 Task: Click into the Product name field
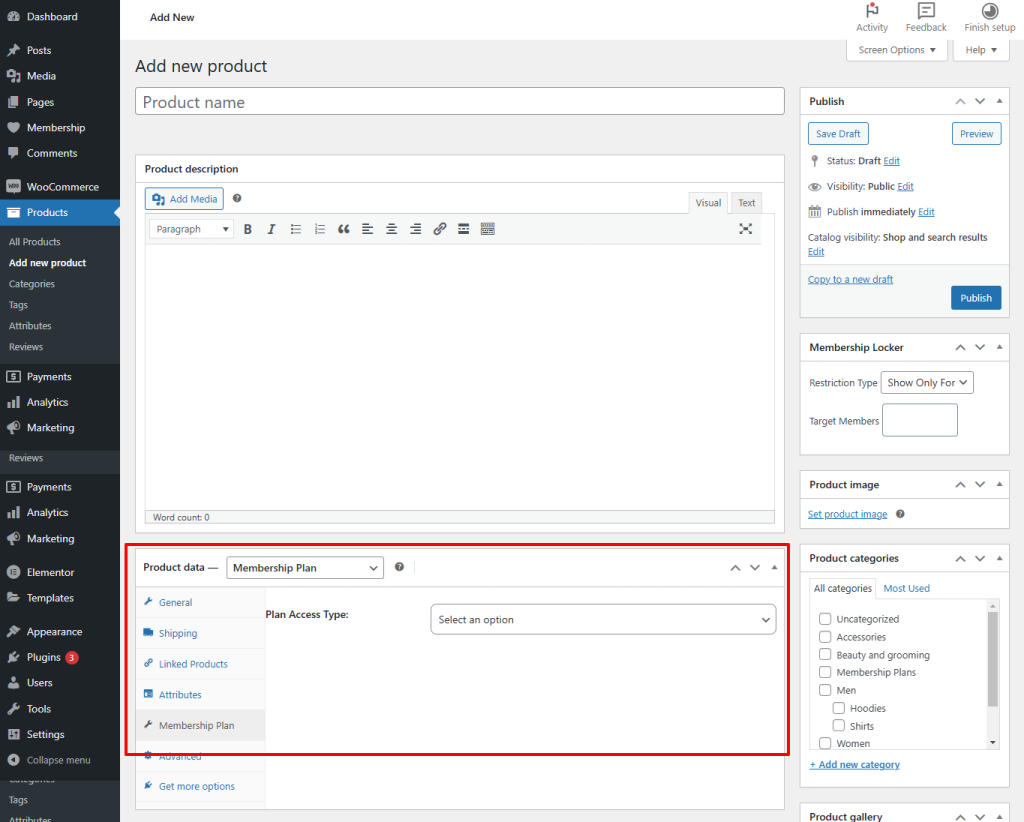tap(459, 102)
